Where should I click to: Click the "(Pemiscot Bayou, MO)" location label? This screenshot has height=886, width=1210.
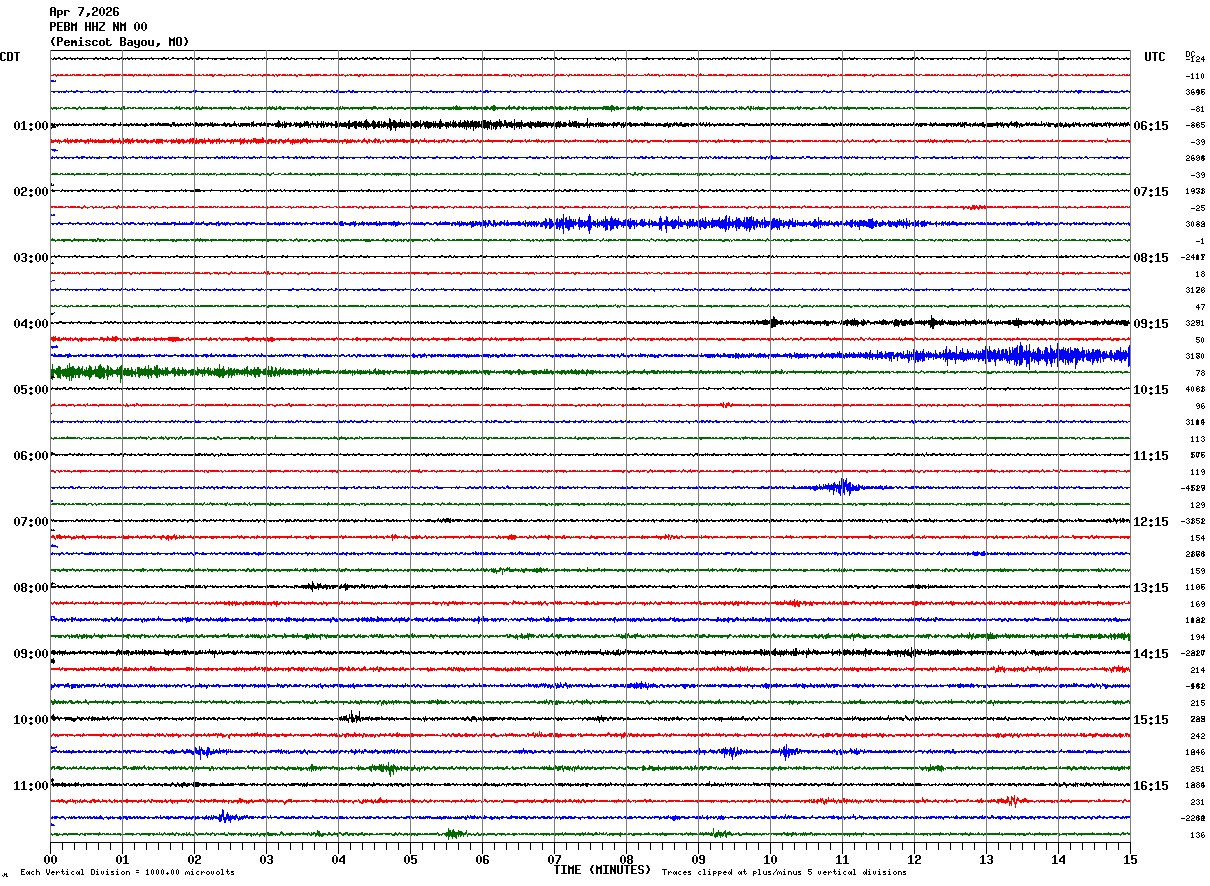click(119, 42)
